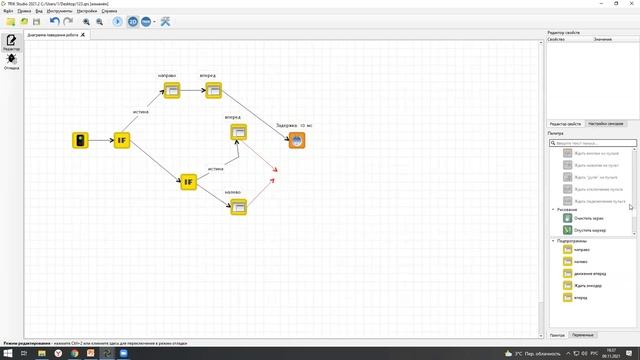The height and width of the screenshot is (360, 640).
Task: Open settings via wrench tools icon
Action: click(165, 22)
